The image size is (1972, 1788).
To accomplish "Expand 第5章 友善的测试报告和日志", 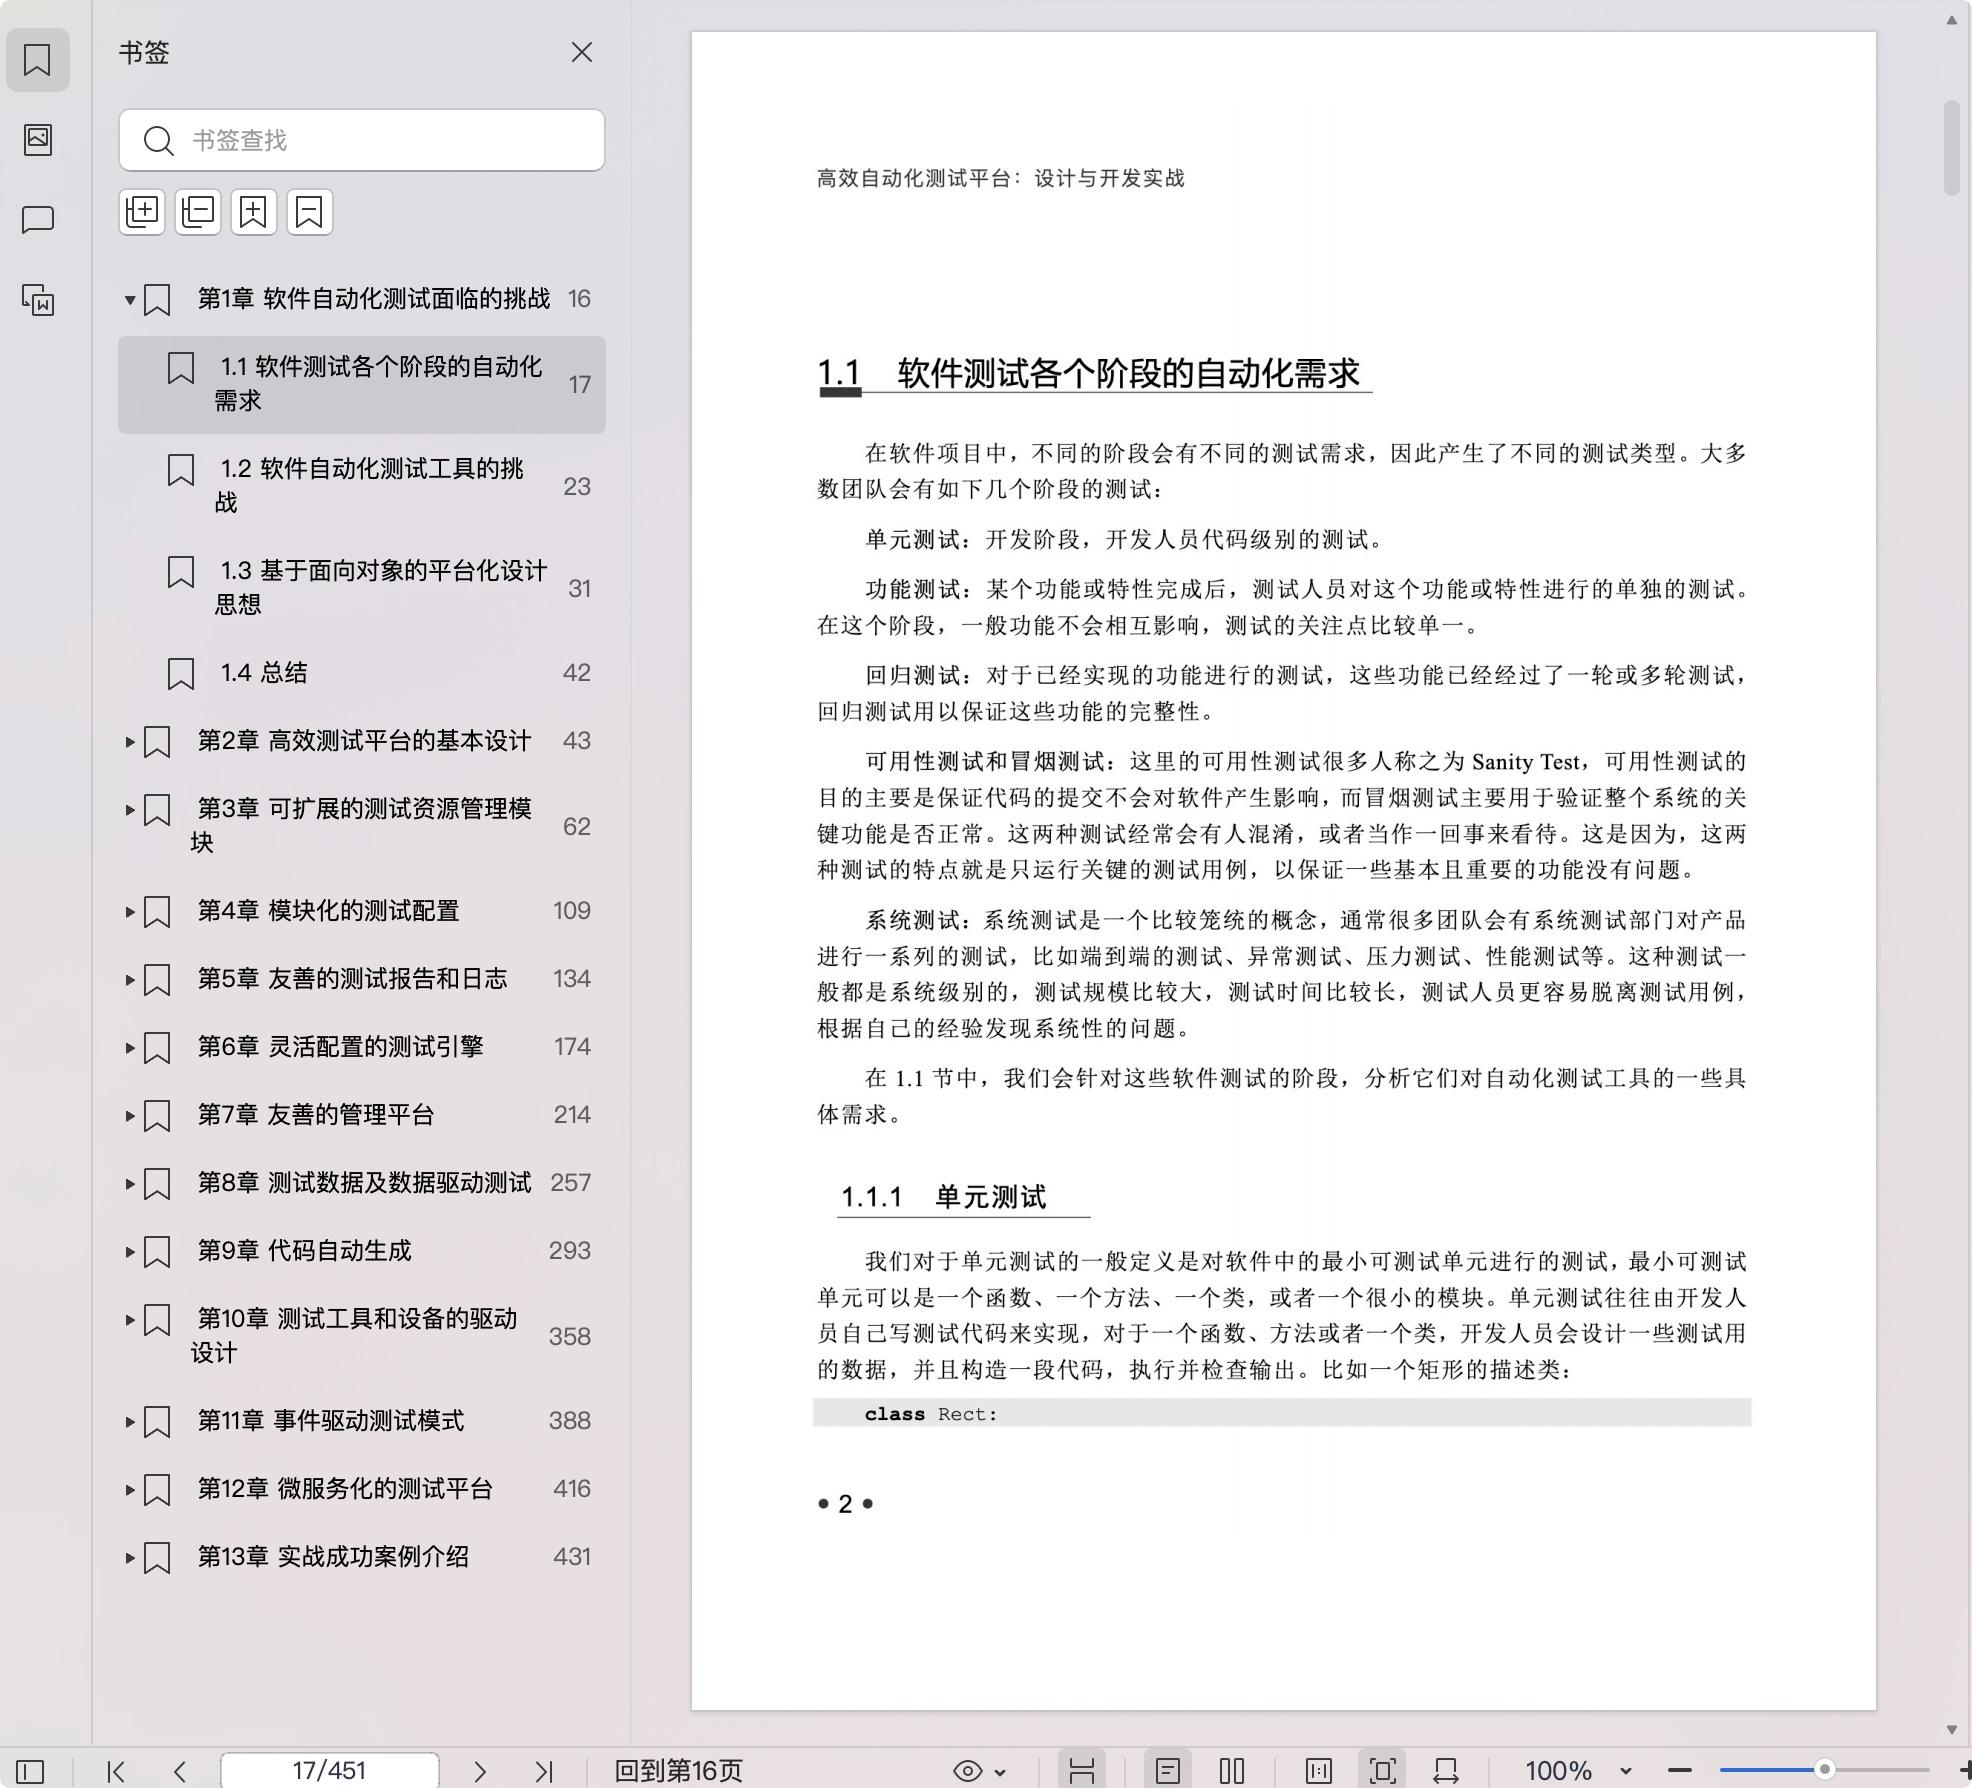I will point(130,979).
